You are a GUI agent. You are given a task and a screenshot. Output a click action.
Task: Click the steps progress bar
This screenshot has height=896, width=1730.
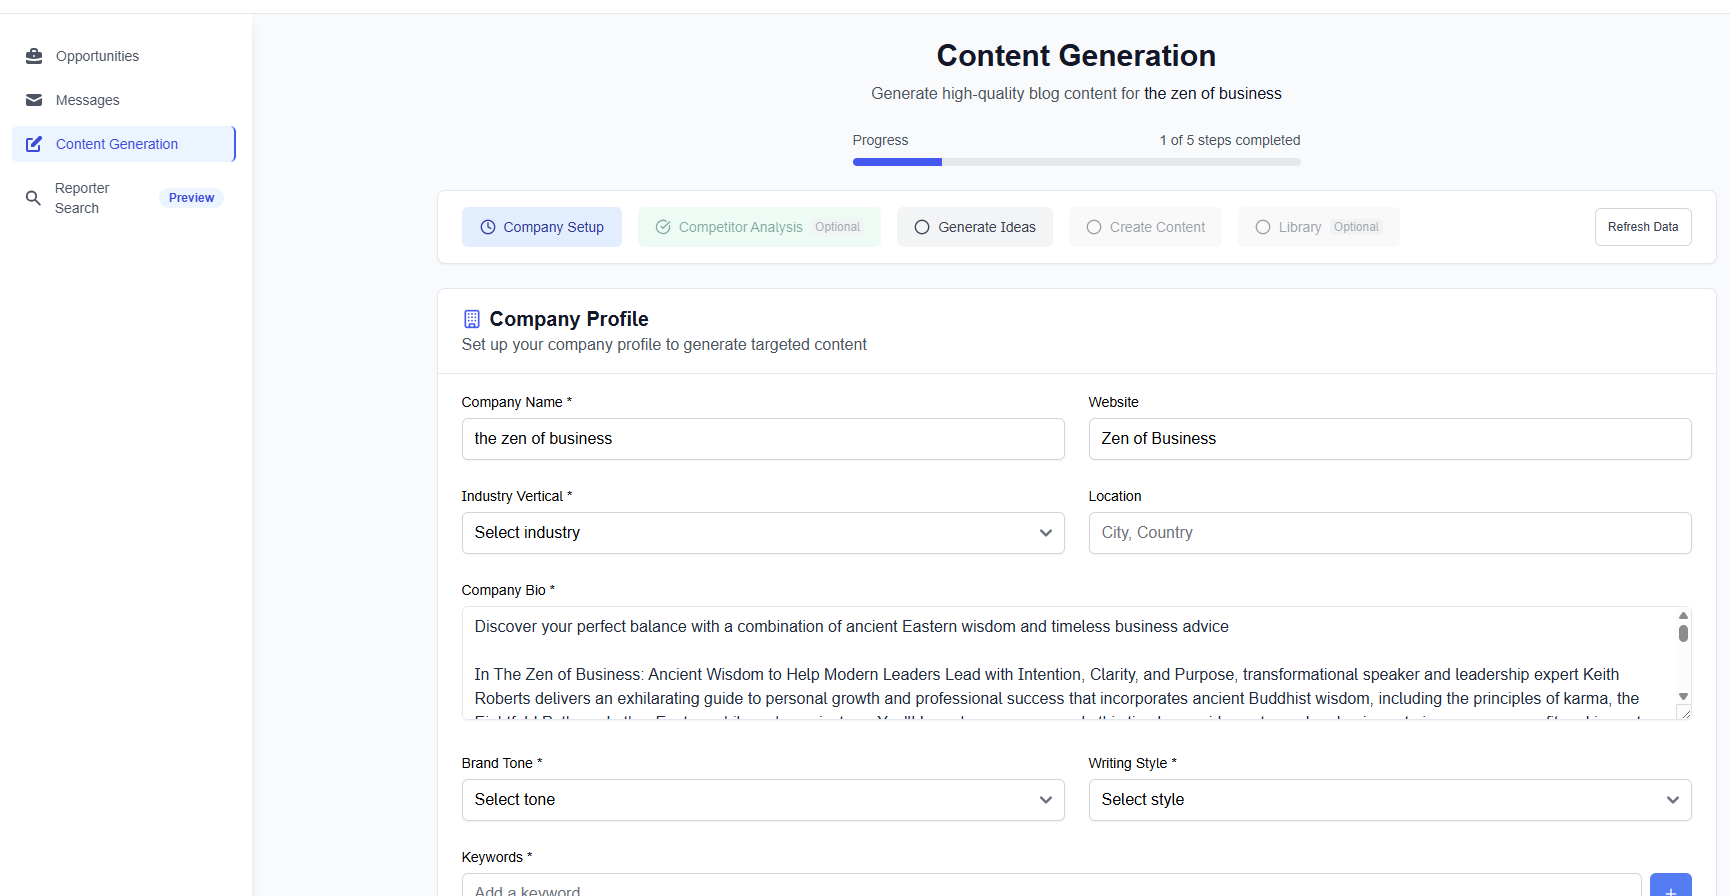[x=1076, y=162]
